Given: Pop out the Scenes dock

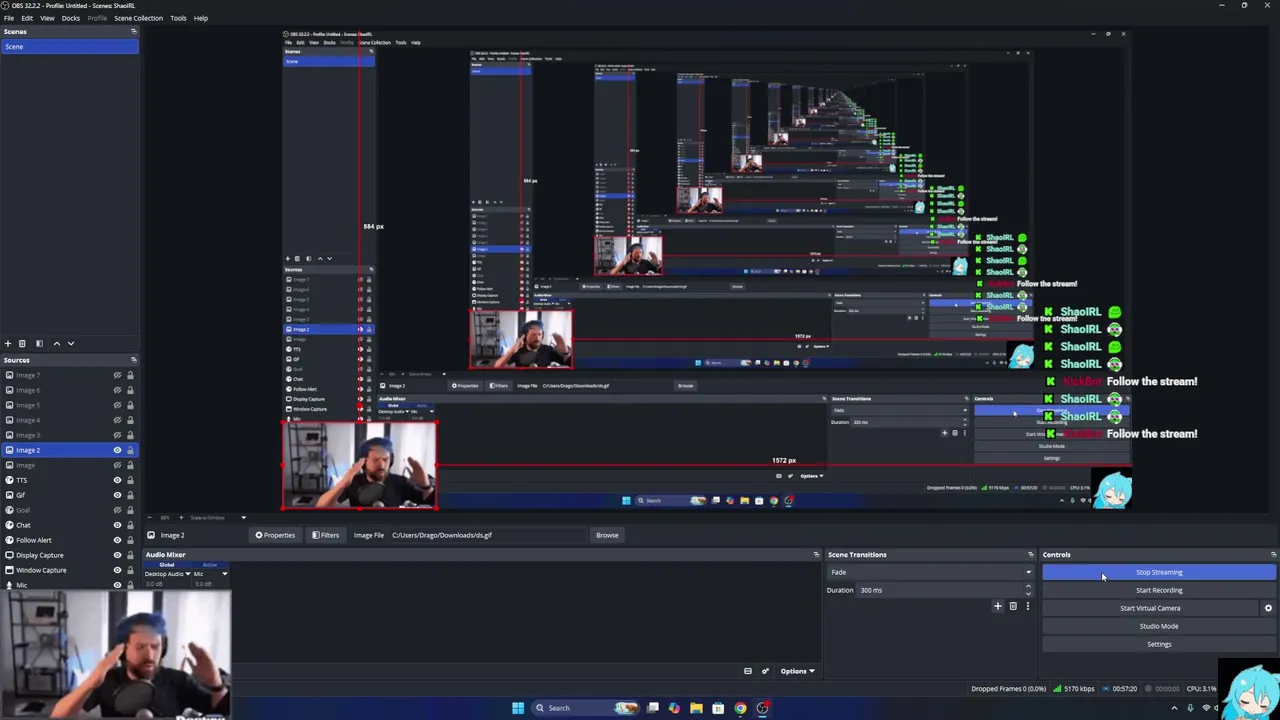Looking at the screenshot, I should (x=133, y=31).
